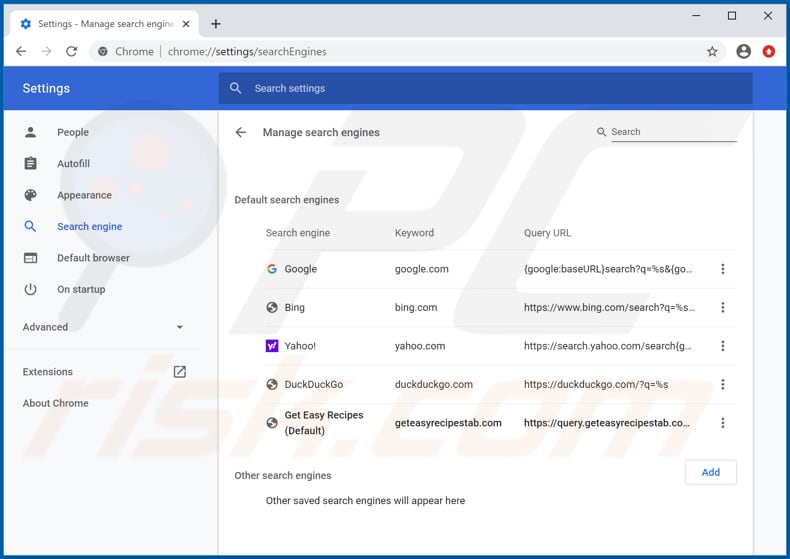Select the Bing search engine name
Screen dimensions: 790x559
294,308
